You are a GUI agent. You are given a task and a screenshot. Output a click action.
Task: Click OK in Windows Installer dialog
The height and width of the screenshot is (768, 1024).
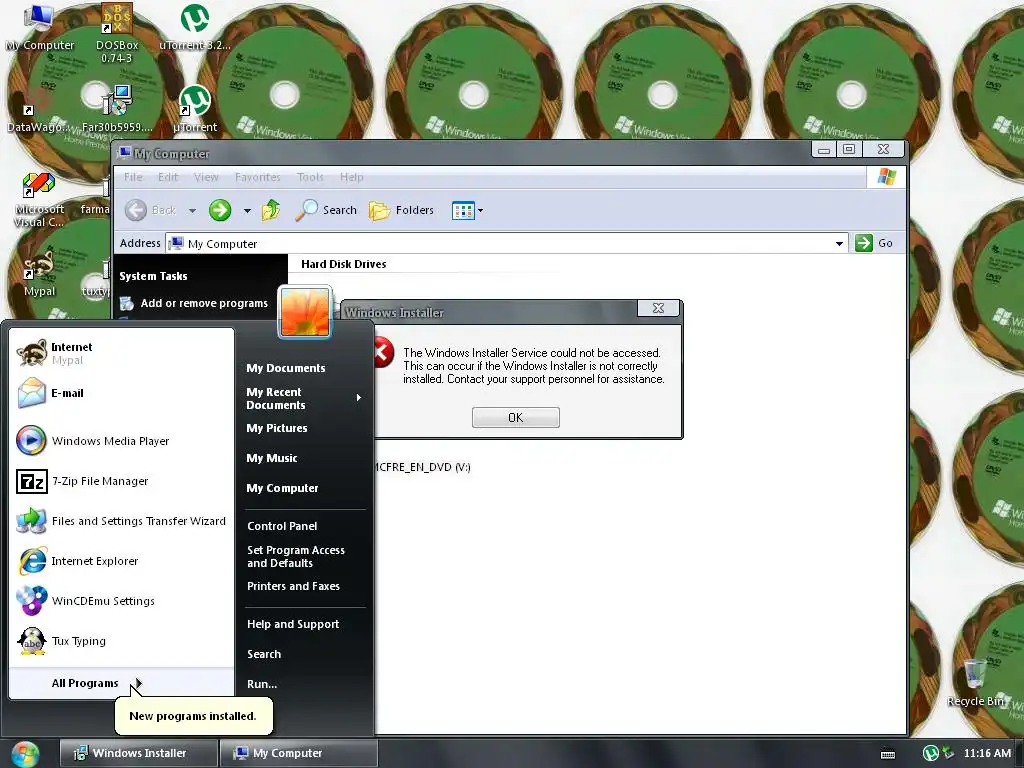(515, 417)
